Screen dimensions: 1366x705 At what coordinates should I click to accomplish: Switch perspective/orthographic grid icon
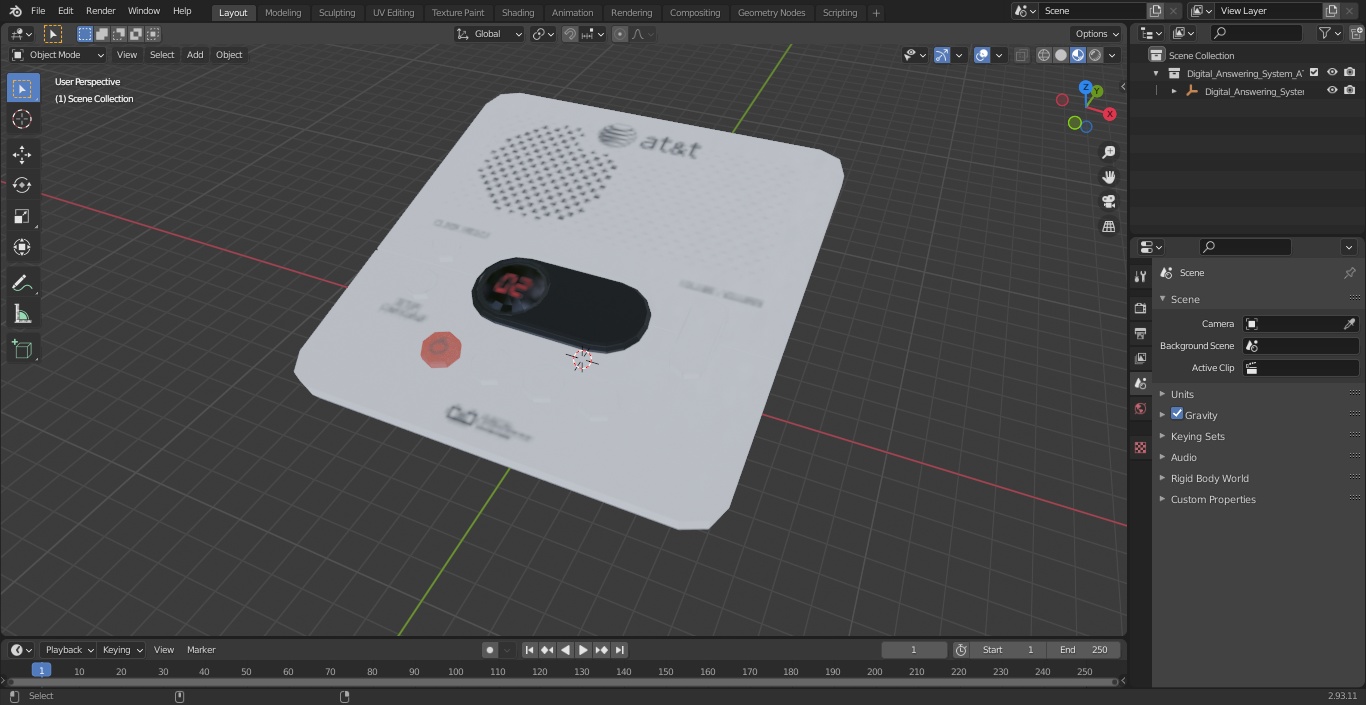(x=1108, y=227)
